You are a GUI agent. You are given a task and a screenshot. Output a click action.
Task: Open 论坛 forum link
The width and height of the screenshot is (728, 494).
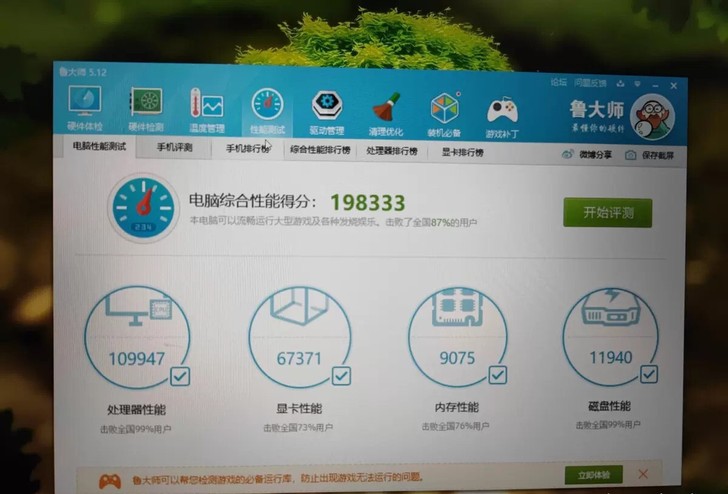point(559,82)
